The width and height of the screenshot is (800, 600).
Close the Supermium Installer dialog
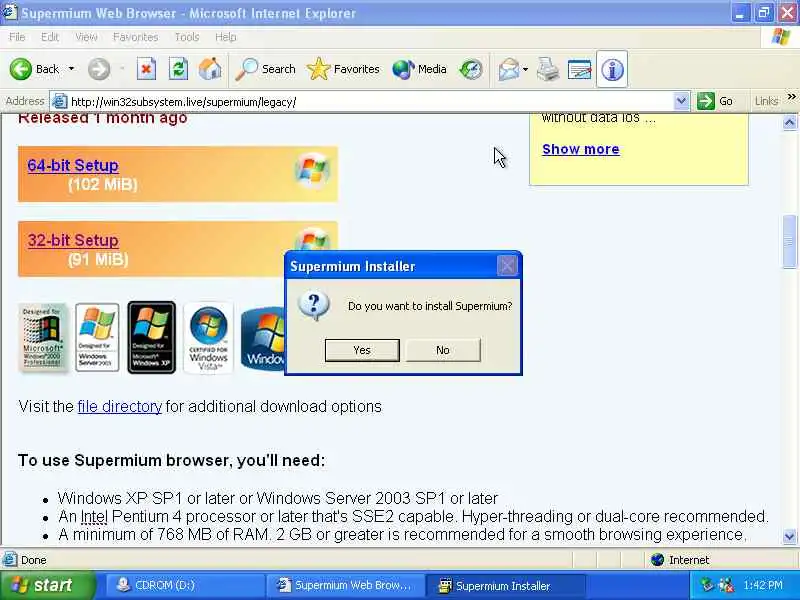pyautogui.click(x=507, y=265)
